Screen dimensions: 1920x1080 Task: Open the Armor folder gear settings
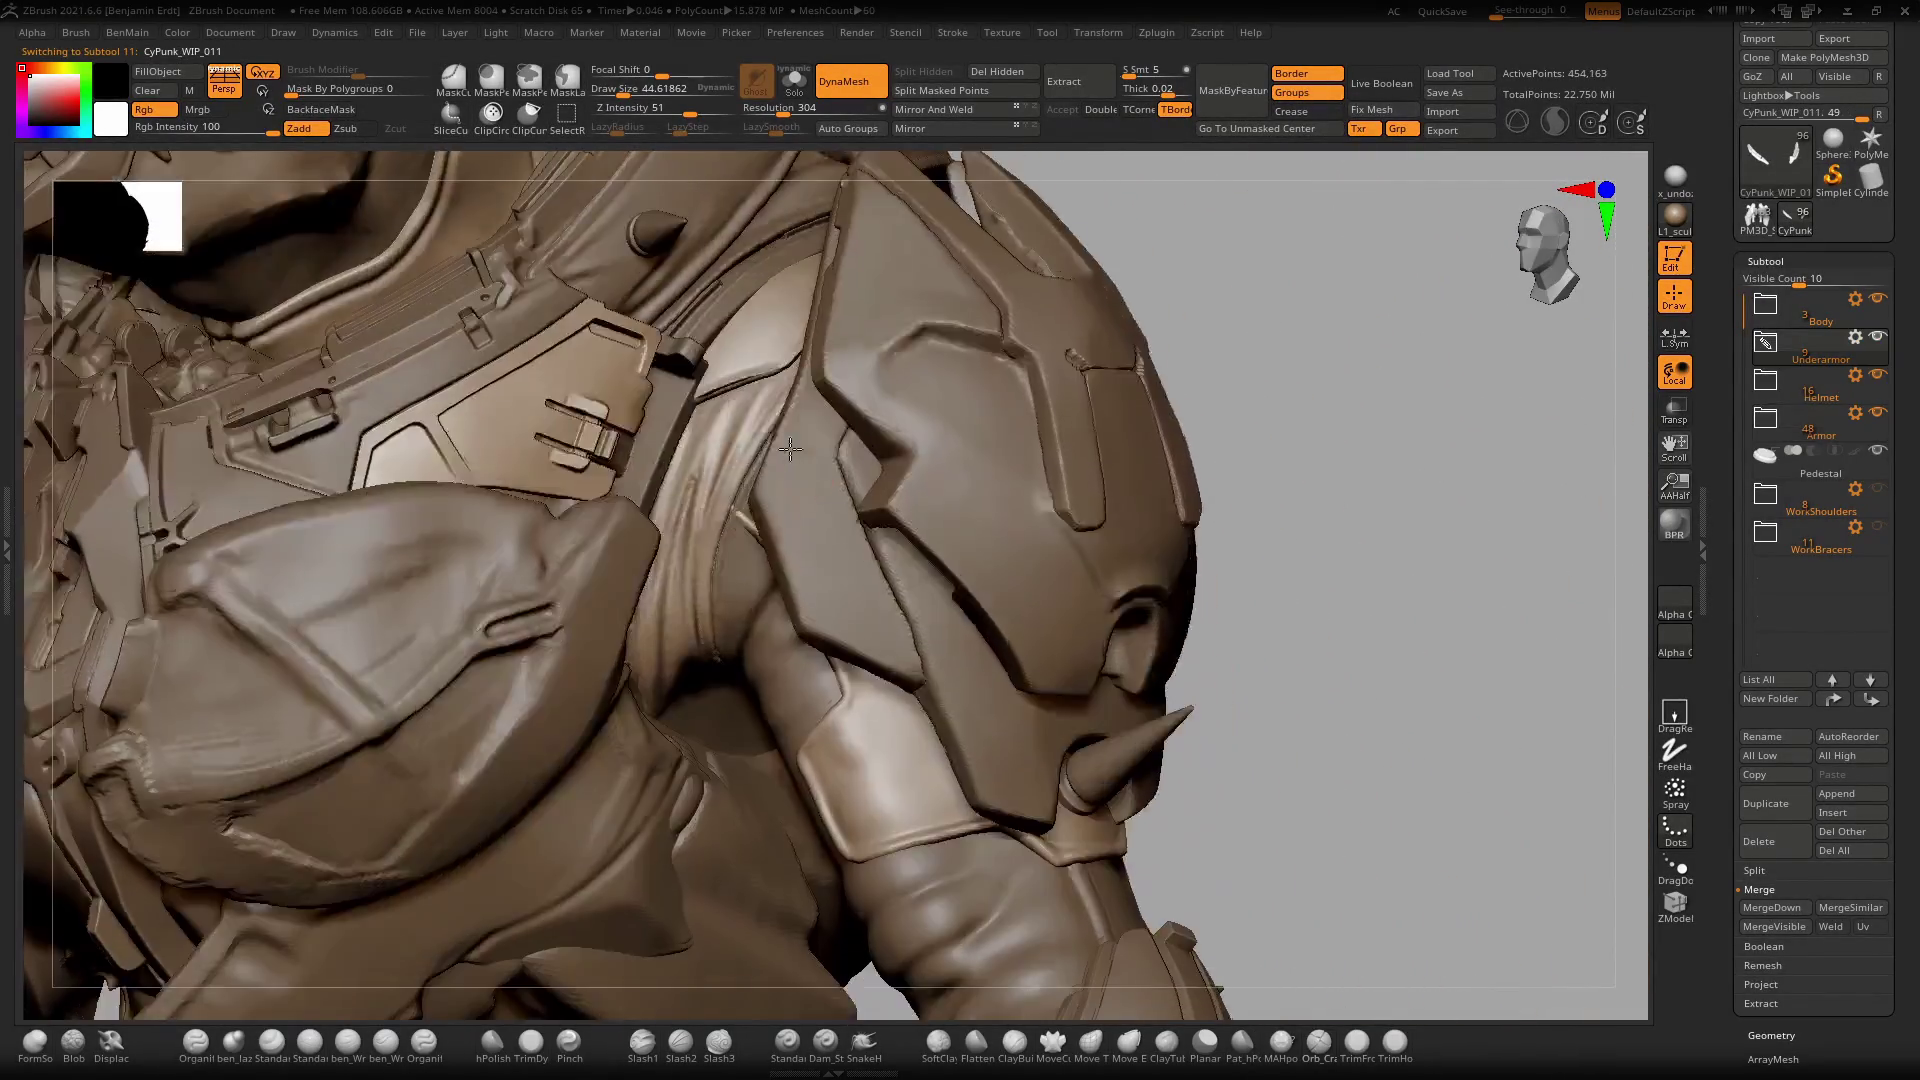tap(1855, 412)
